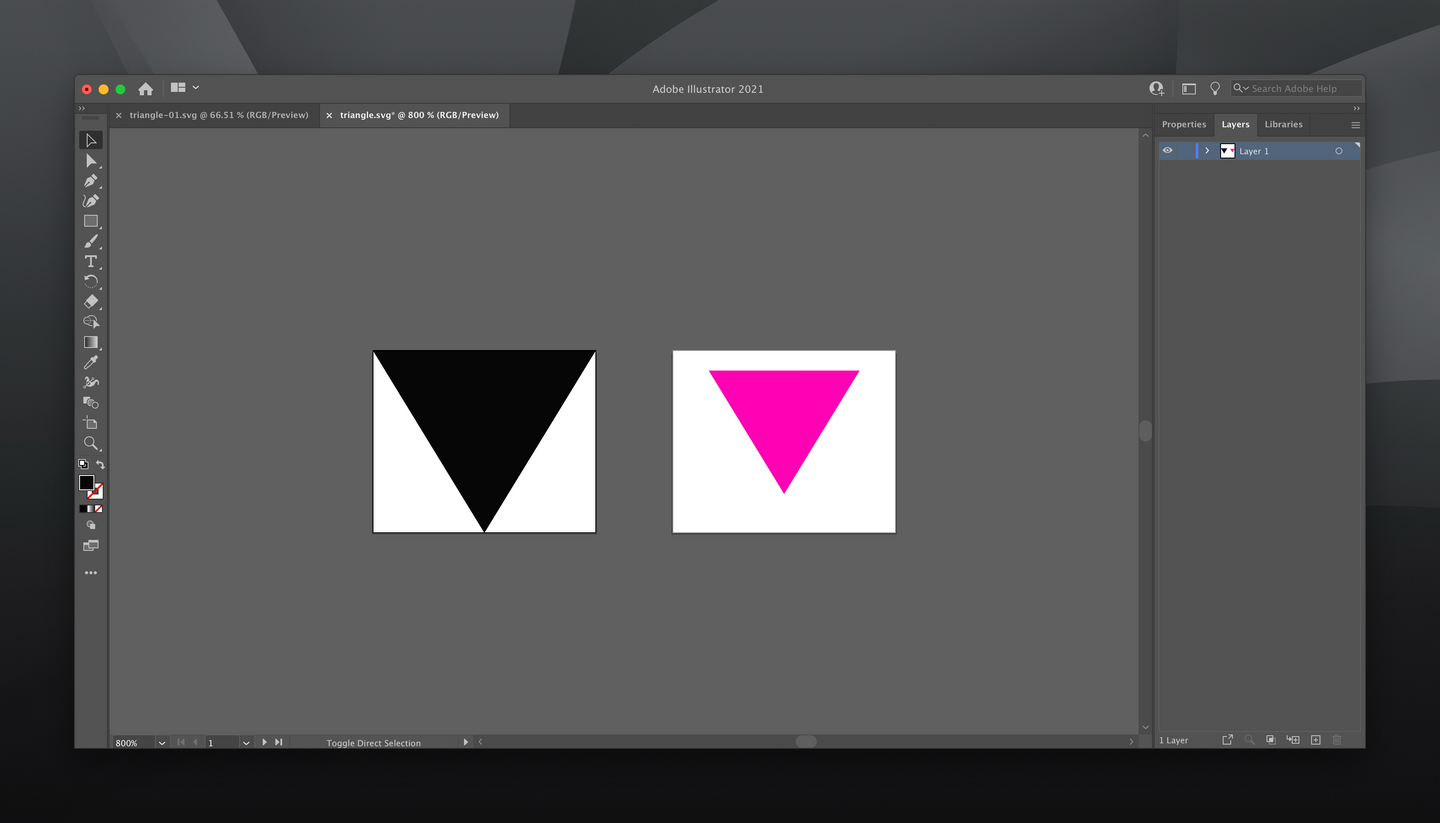The width and height of the screenshot is (1440, 823).
Task: Open search scope magnifier dropdown
Action: click(x=1241, y=88)
